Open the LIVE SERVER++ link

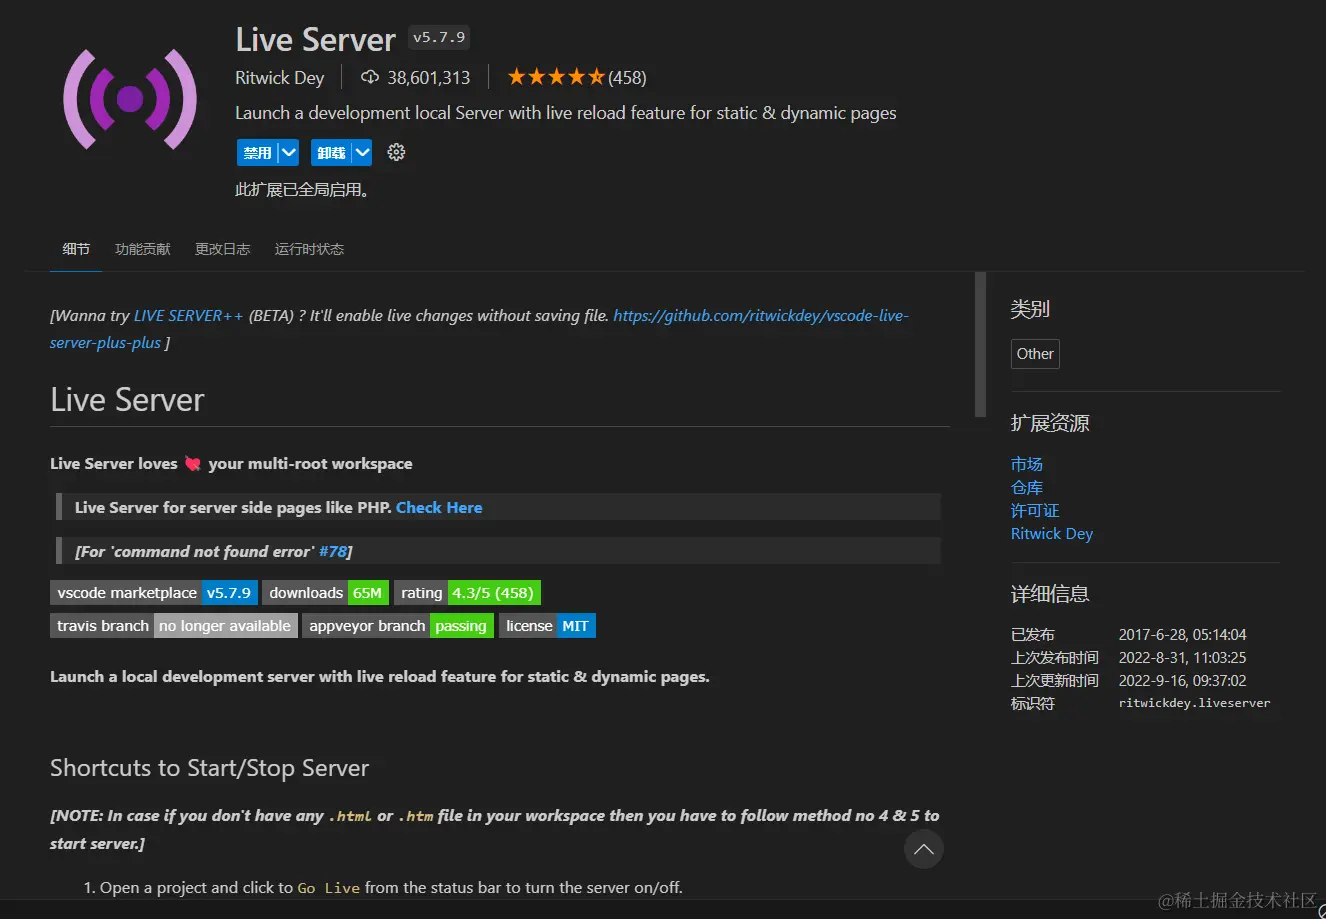tap(188, 316)
